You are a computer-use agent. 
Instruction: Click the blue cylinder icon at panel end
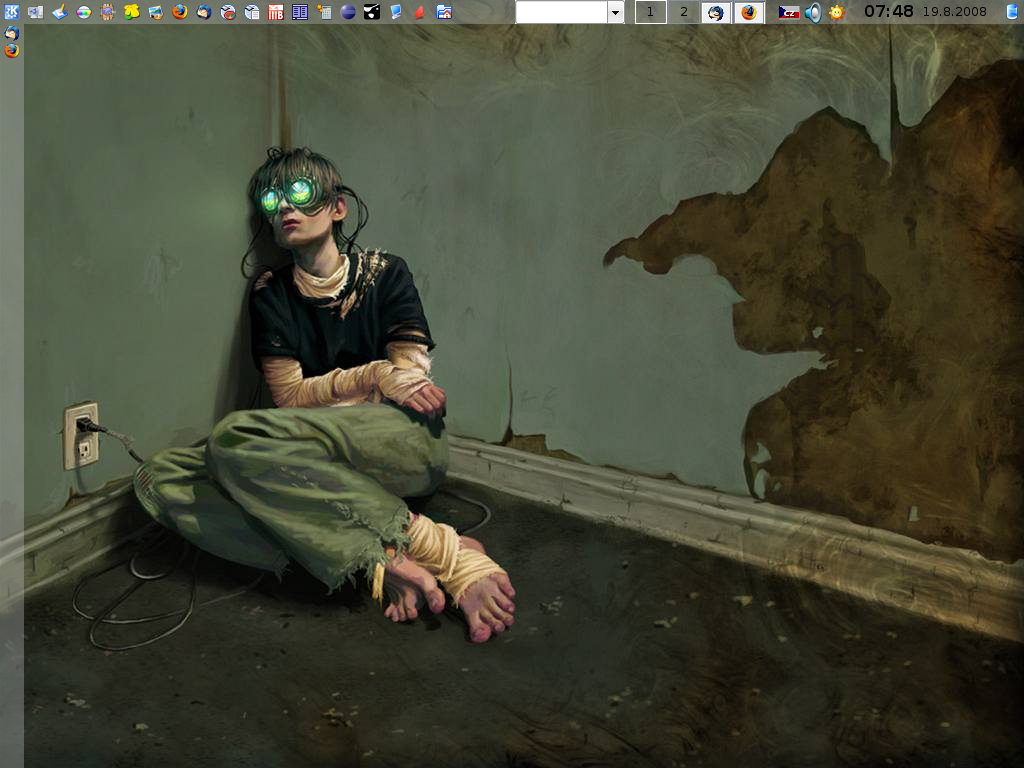1012,12
